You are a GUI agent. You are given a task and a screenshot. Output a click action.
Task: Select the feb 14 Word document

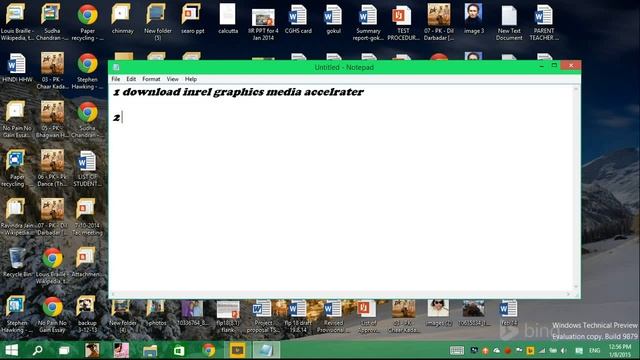coord(509,313)
